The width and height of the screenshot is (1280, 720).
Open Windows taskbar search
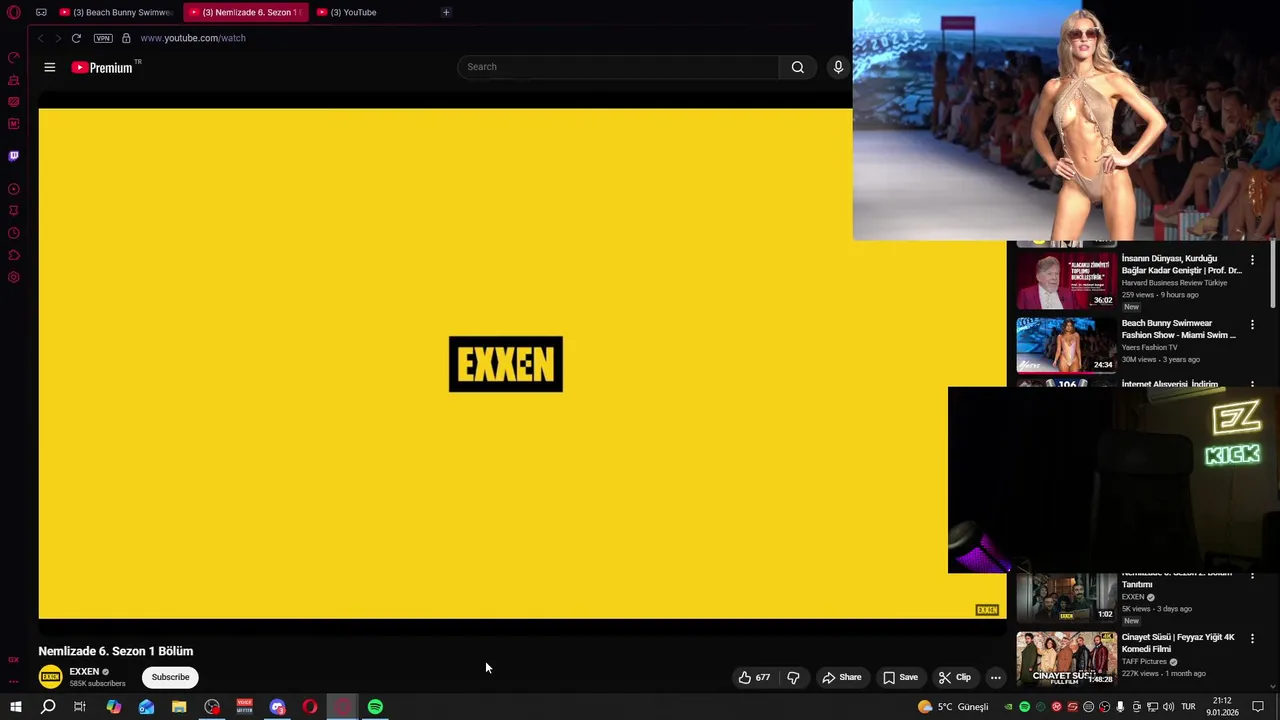pos(48,707)
